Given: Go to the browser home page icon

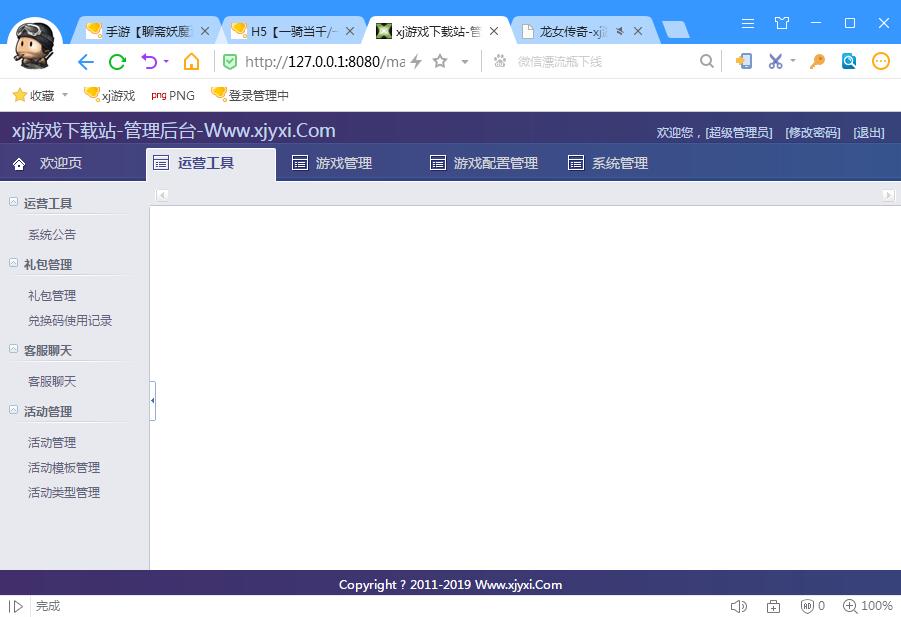Looking at the screenshot, I should (x=191, y=62).
